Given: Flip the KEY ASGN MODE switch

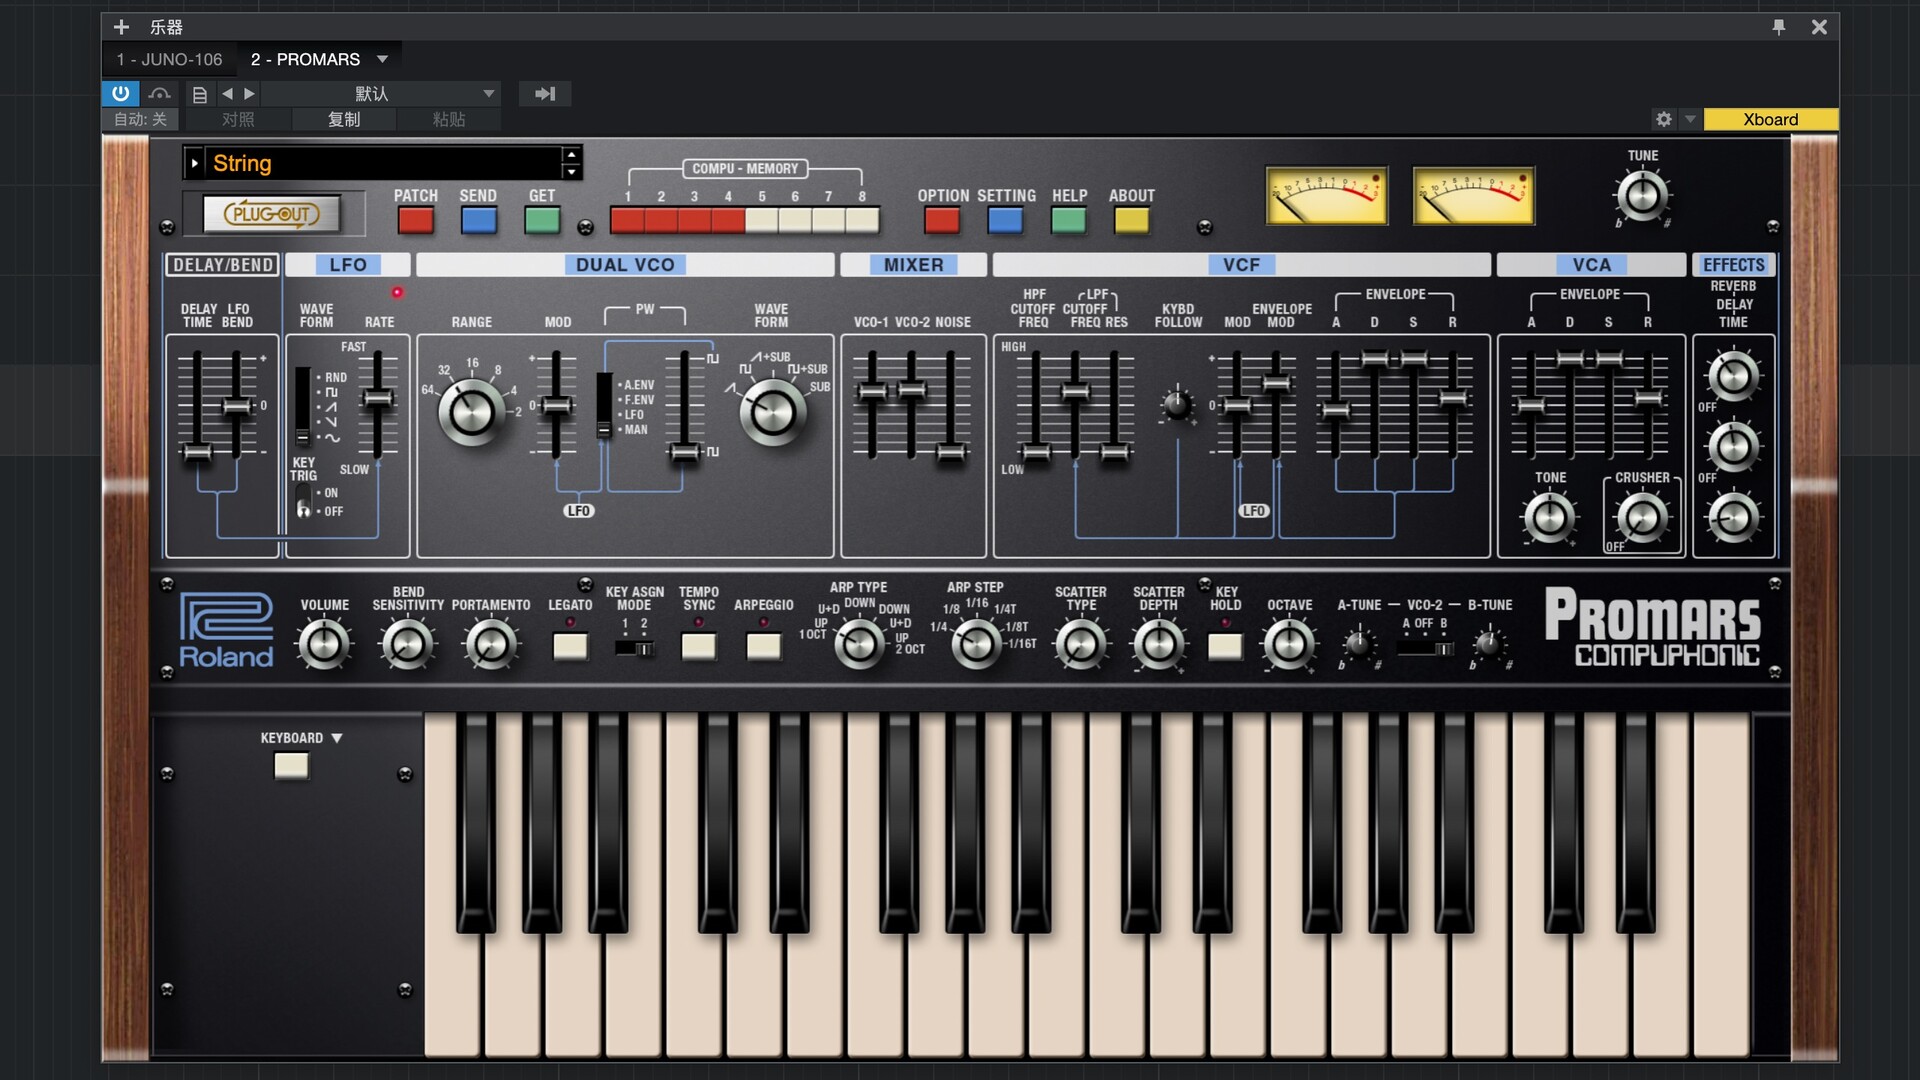Looking at the screenshot, I should [634, 649].
